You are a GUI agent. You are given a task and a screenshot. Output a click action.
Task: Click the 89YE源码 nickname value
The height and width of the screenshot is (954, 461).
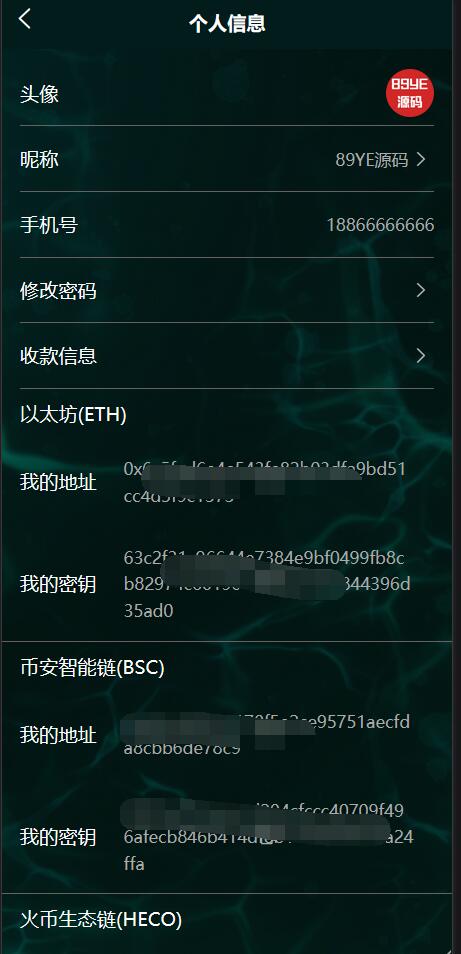(x=372, y=160)
